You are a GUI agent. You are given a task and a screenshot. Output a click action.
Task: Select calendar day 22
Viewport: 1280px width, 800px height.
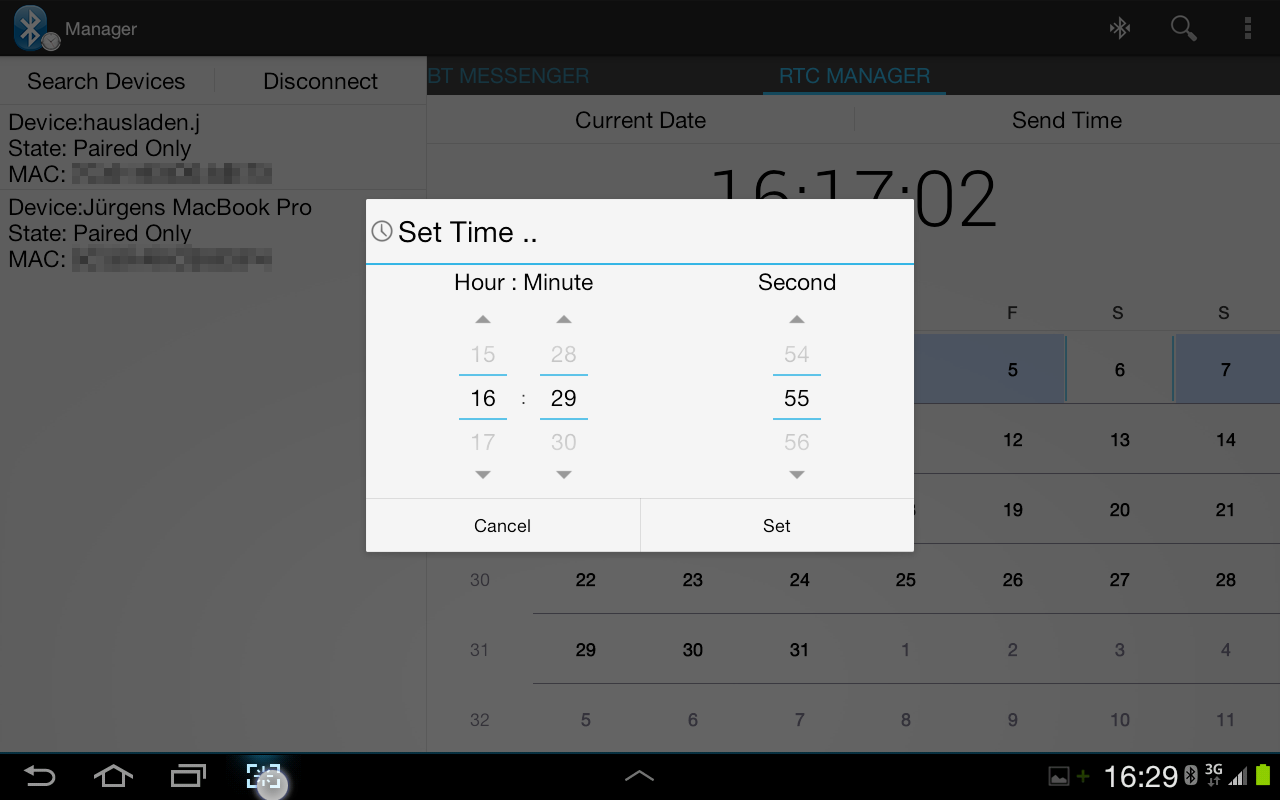tap(586, 580)
